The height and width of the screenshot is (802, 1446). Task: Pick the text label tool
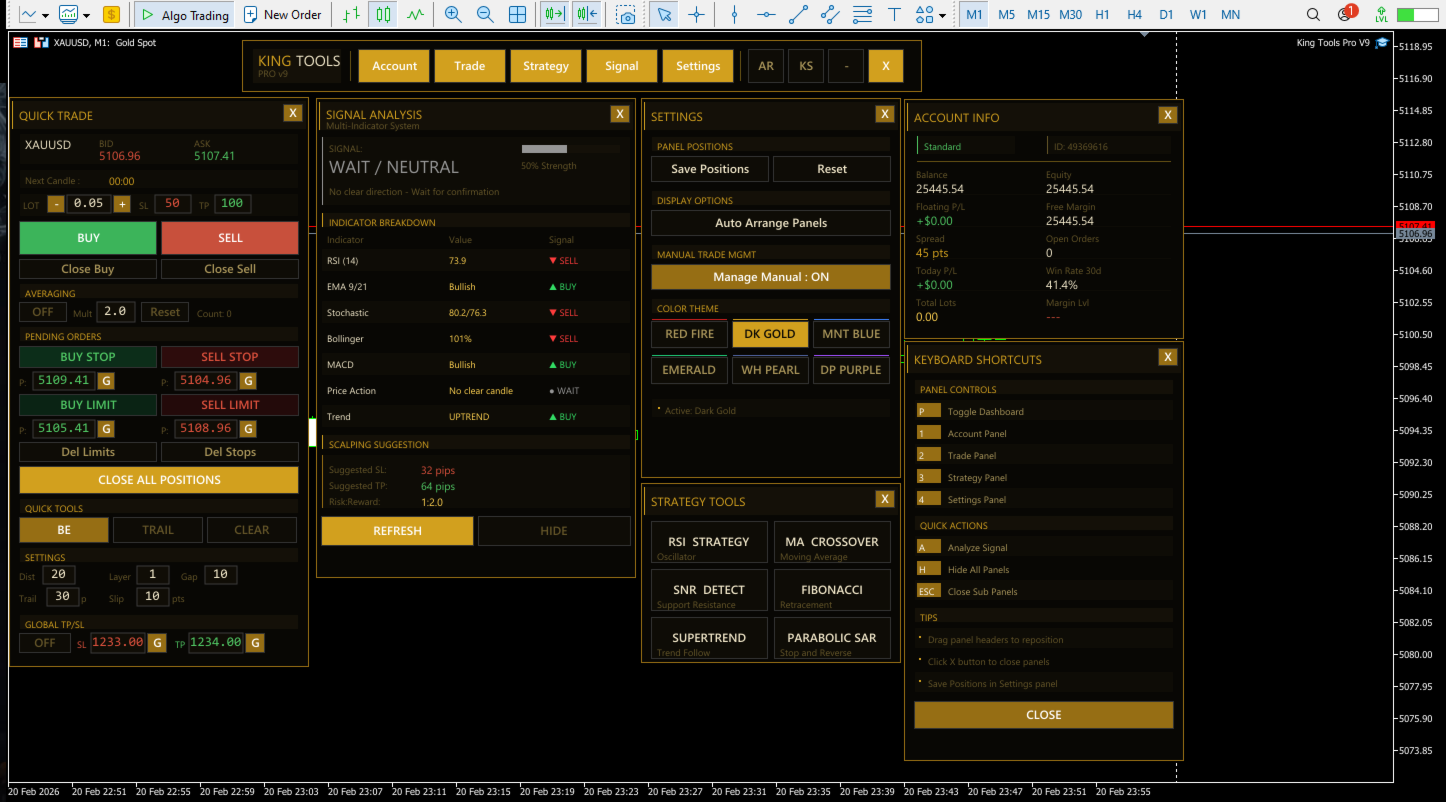click(x=894, y=15)
